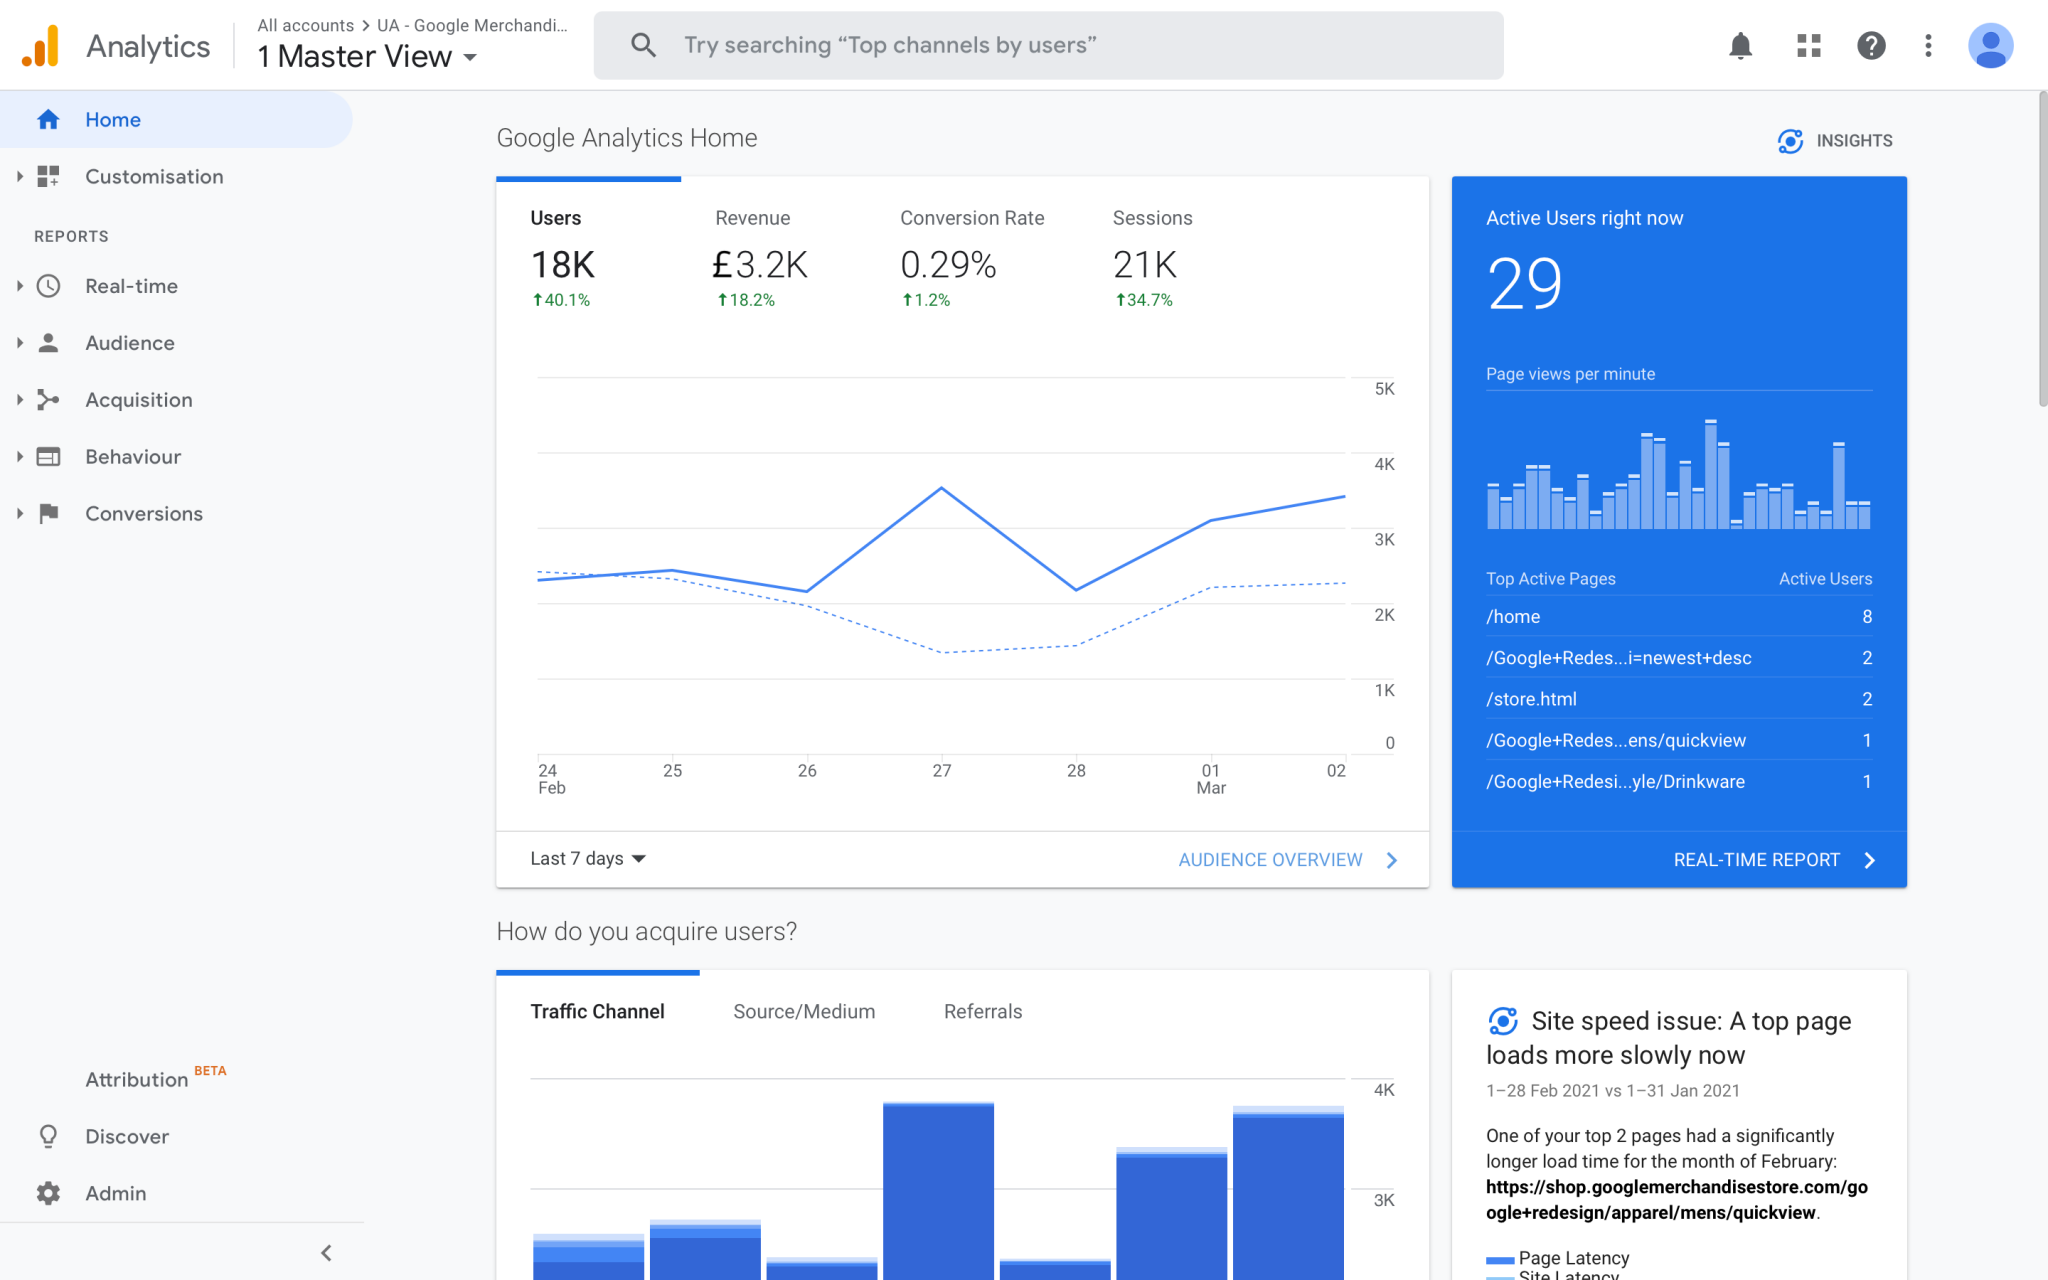This screenshot has height=1280, width=2048.
Task: Open the AUDIENCE OVERVIEW link
Action: click(1270, 860)
